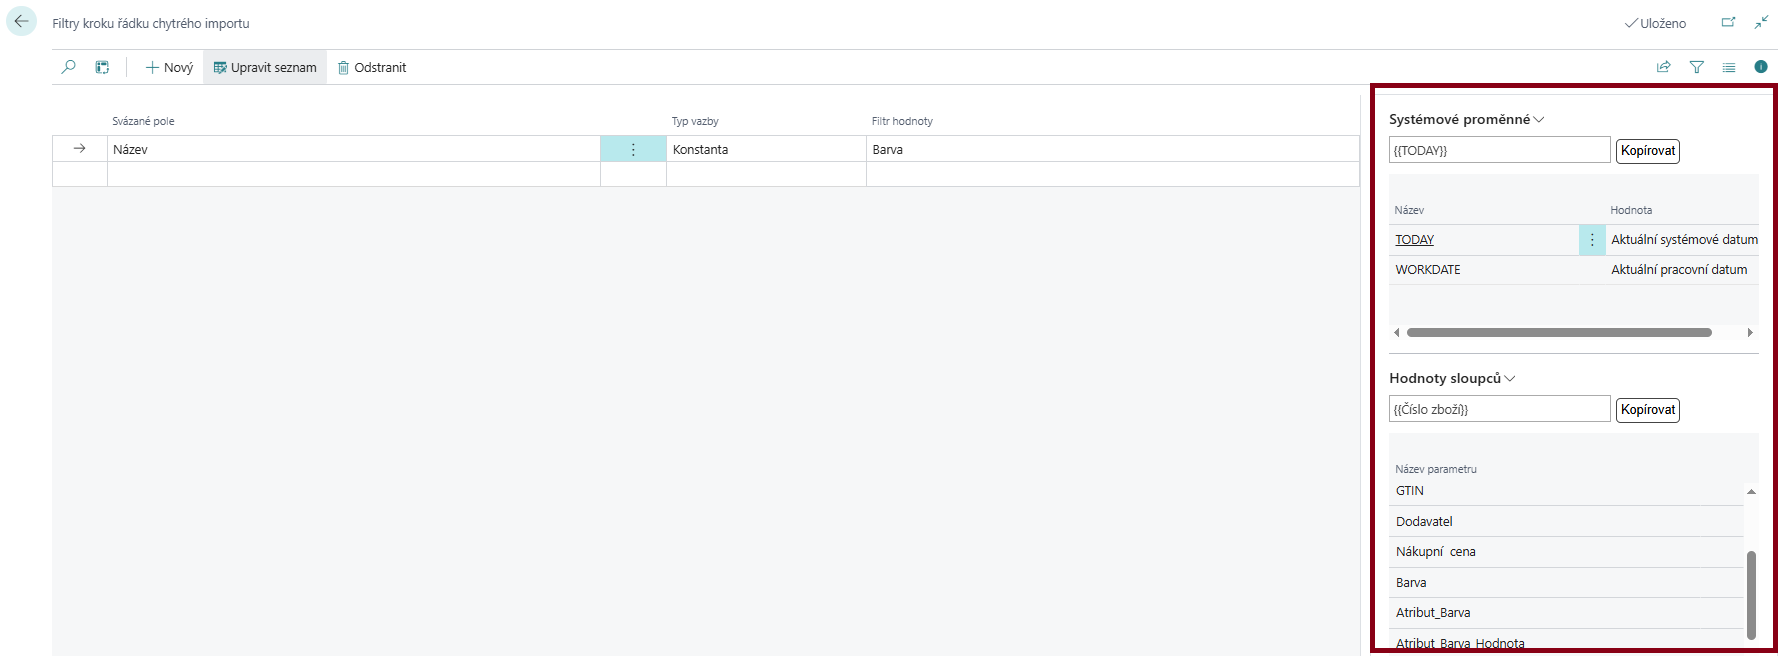Toggle Upravit seznam edit mode
Image resolution: width=1788 pixels, height=656 pixels.
tap(265, 67)
